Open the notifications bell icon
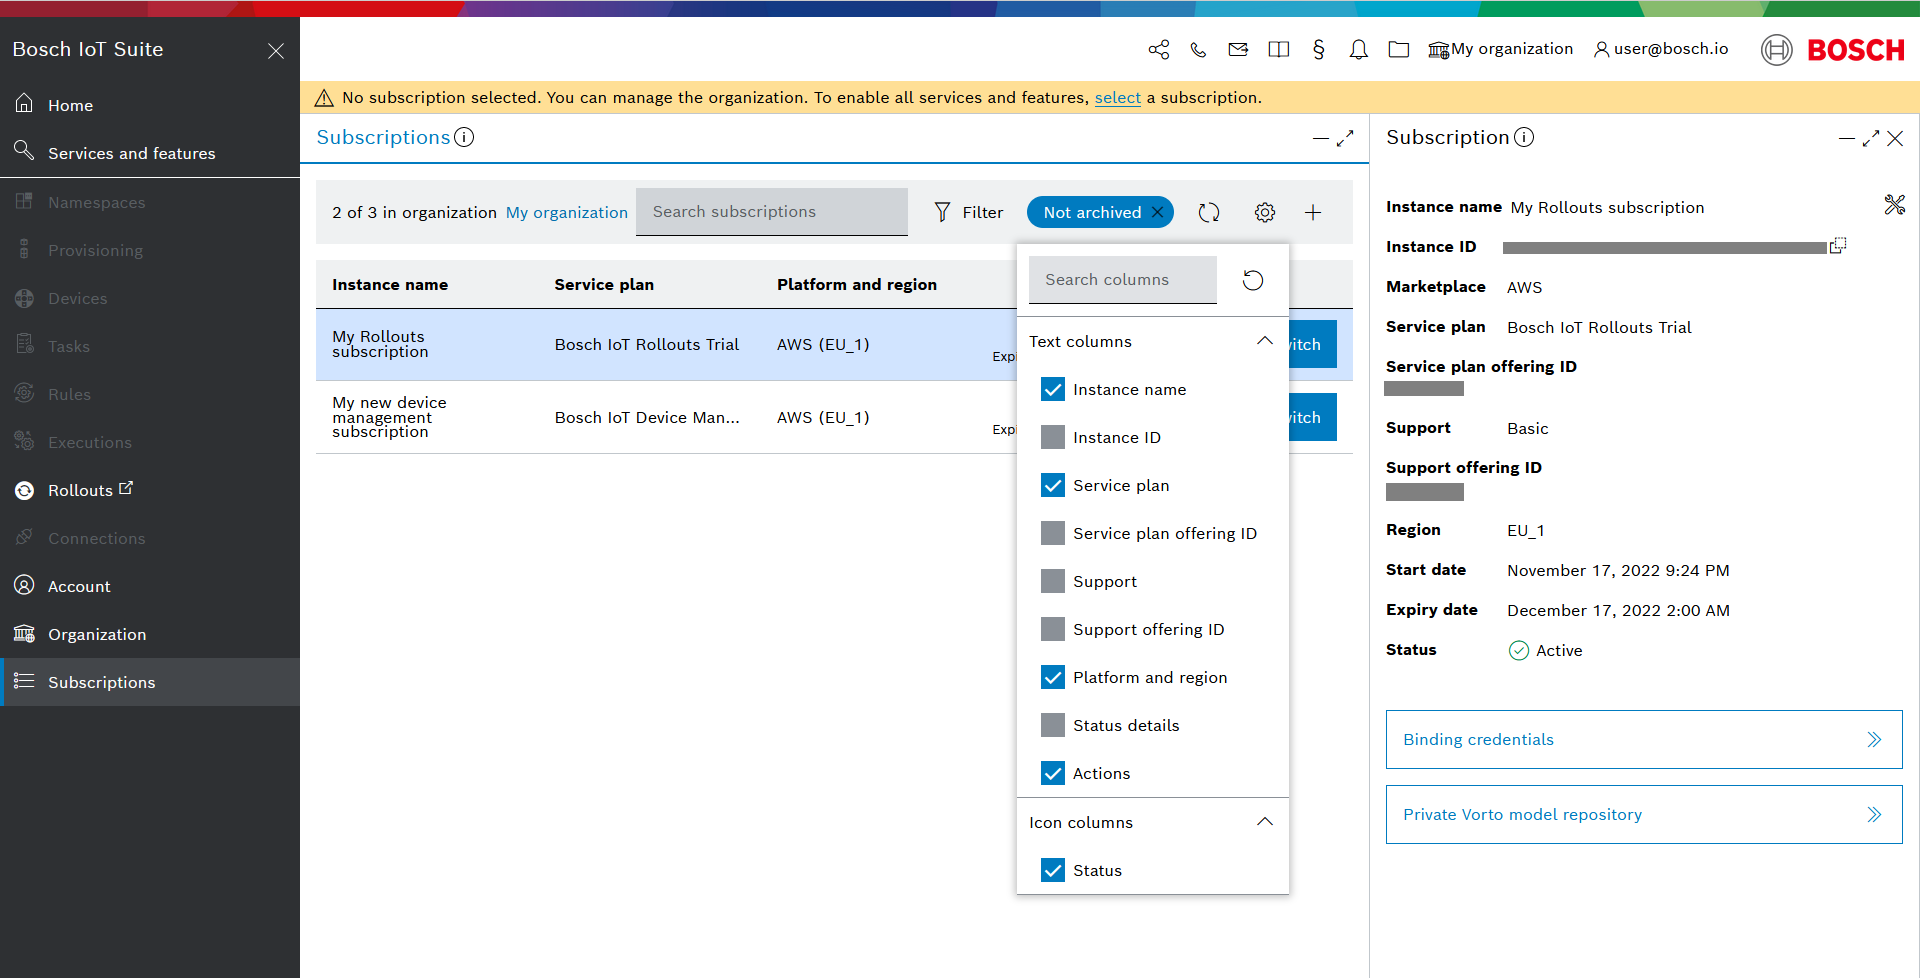 click(1358, 49)
